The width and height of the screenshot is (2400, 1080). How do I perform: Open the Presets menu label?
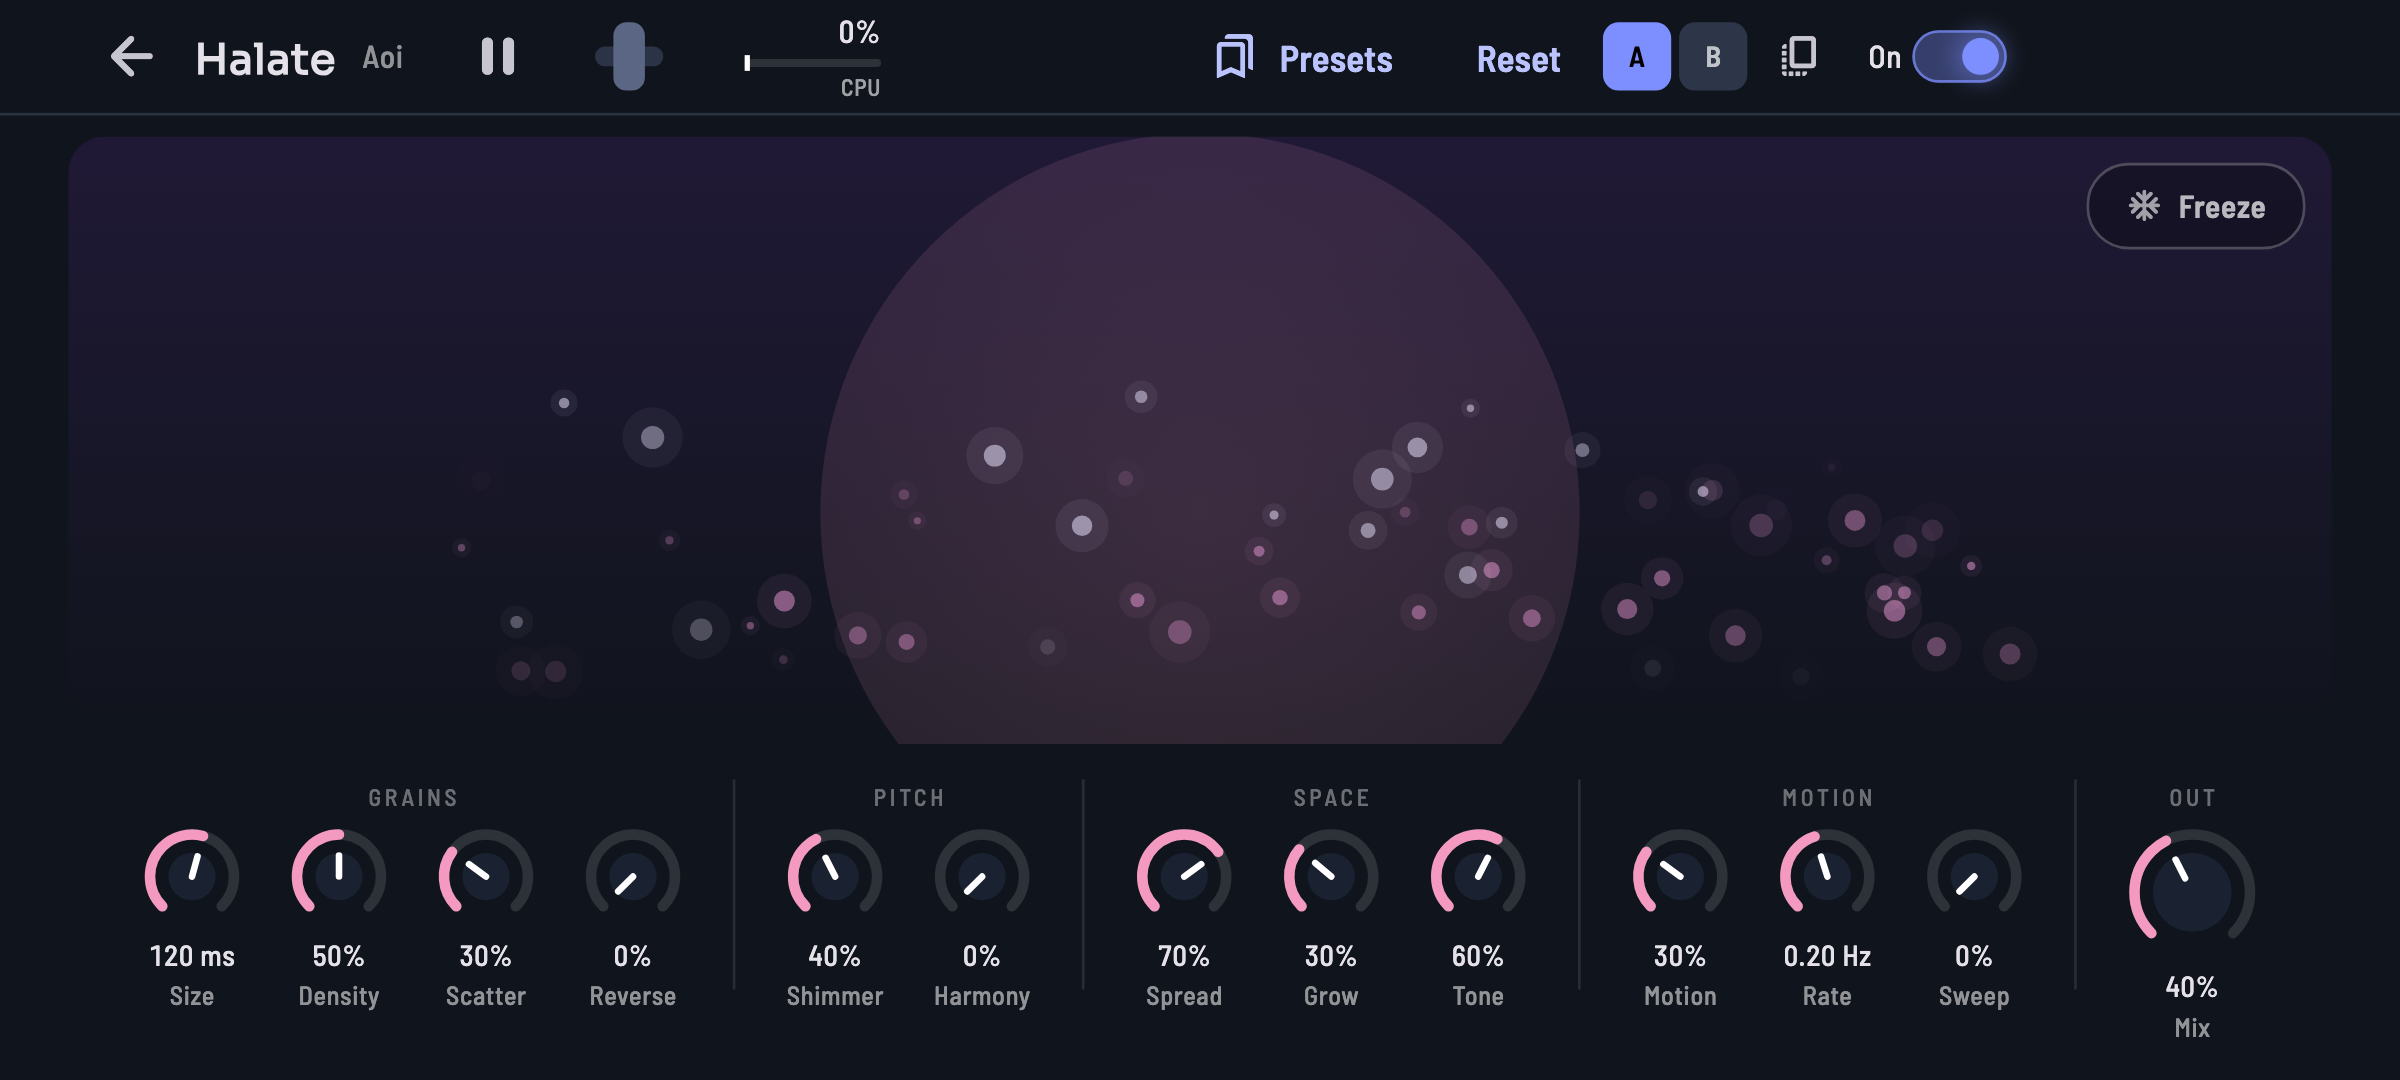(1336, 59)
